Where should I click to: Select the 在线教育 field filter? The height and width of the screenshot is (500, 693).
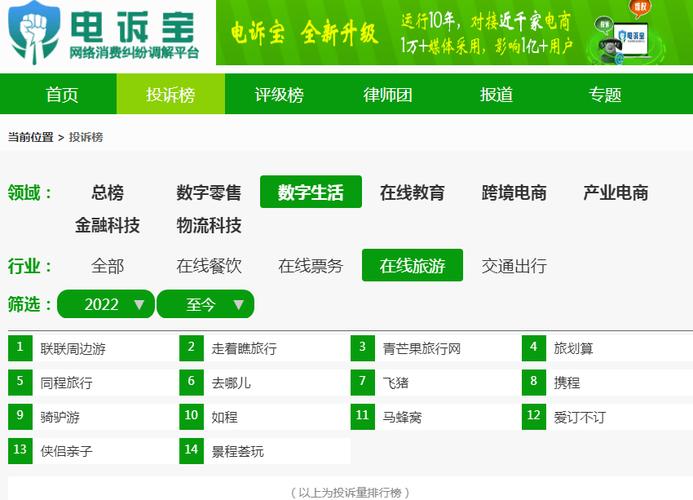coord(412,192)
